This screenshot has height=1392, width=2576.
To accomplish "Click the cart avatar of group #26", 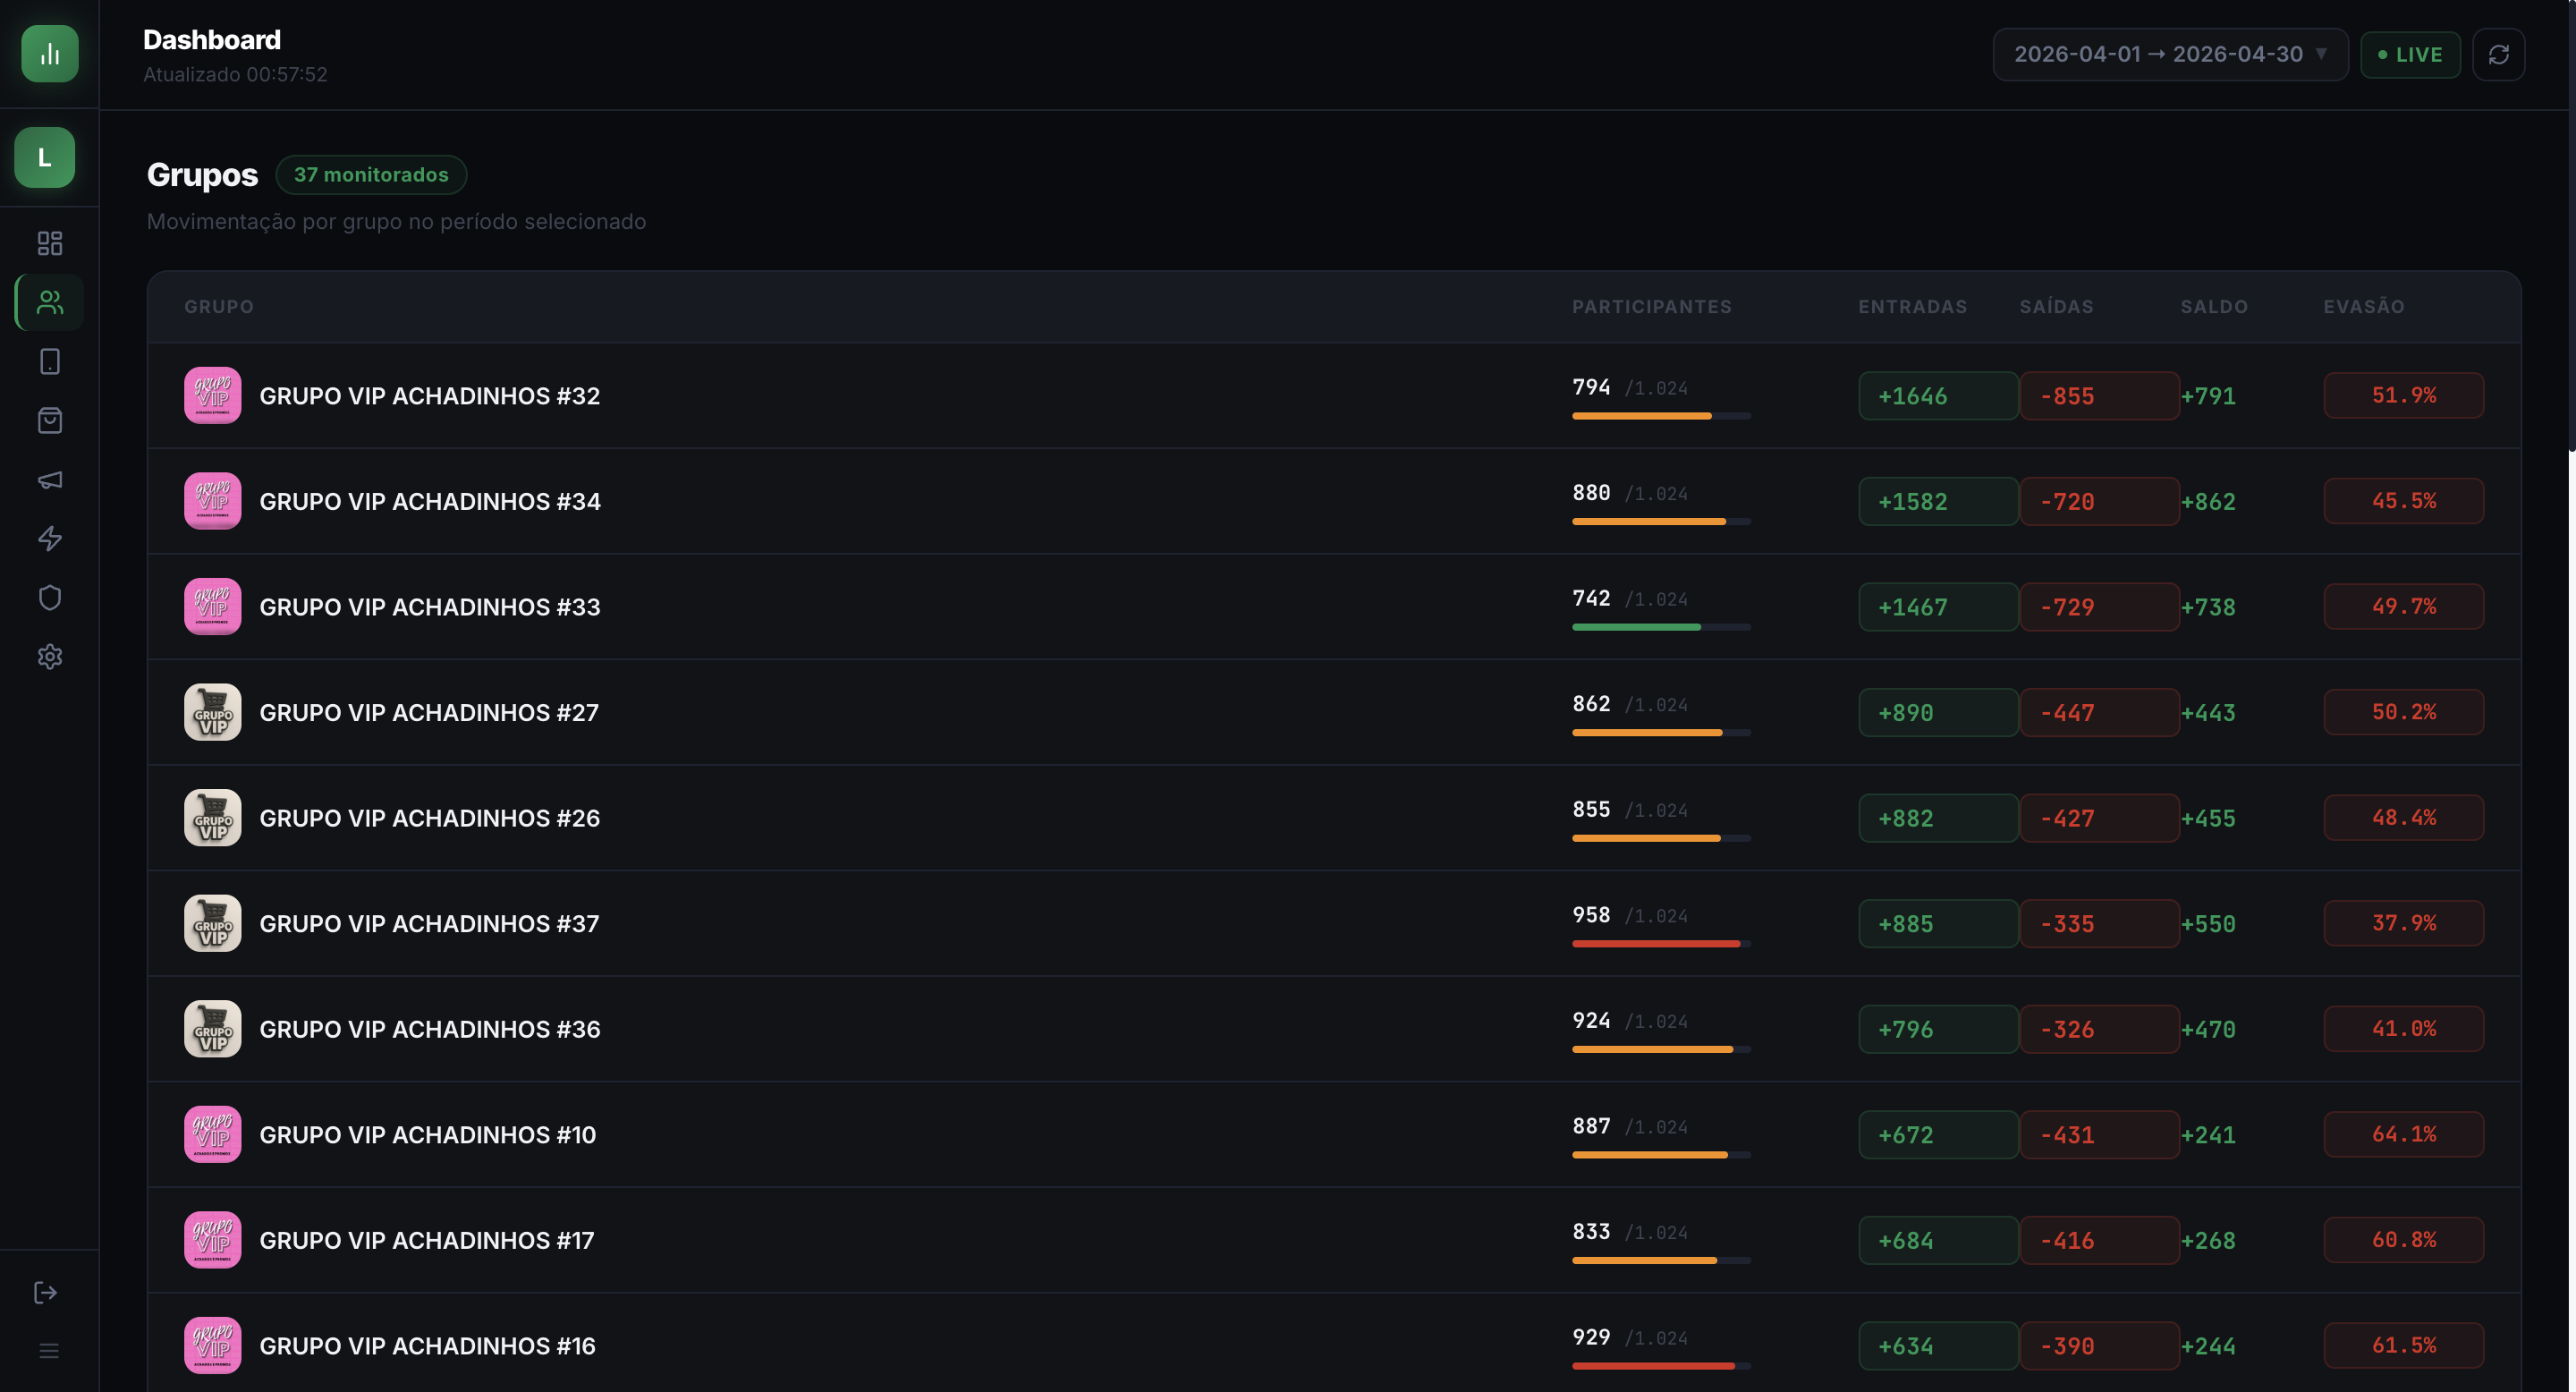I will pyautogui.click(x=212, y=818).
